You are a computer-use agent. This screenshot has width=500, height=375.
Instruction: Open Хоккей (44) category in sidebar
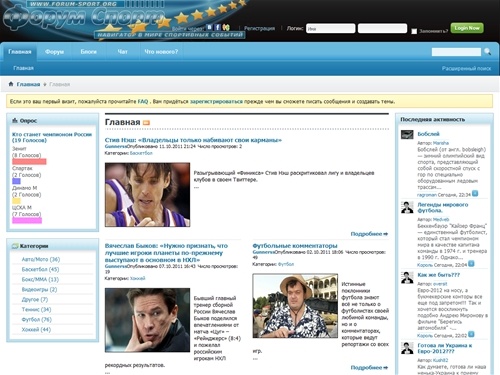coord(36,329)
